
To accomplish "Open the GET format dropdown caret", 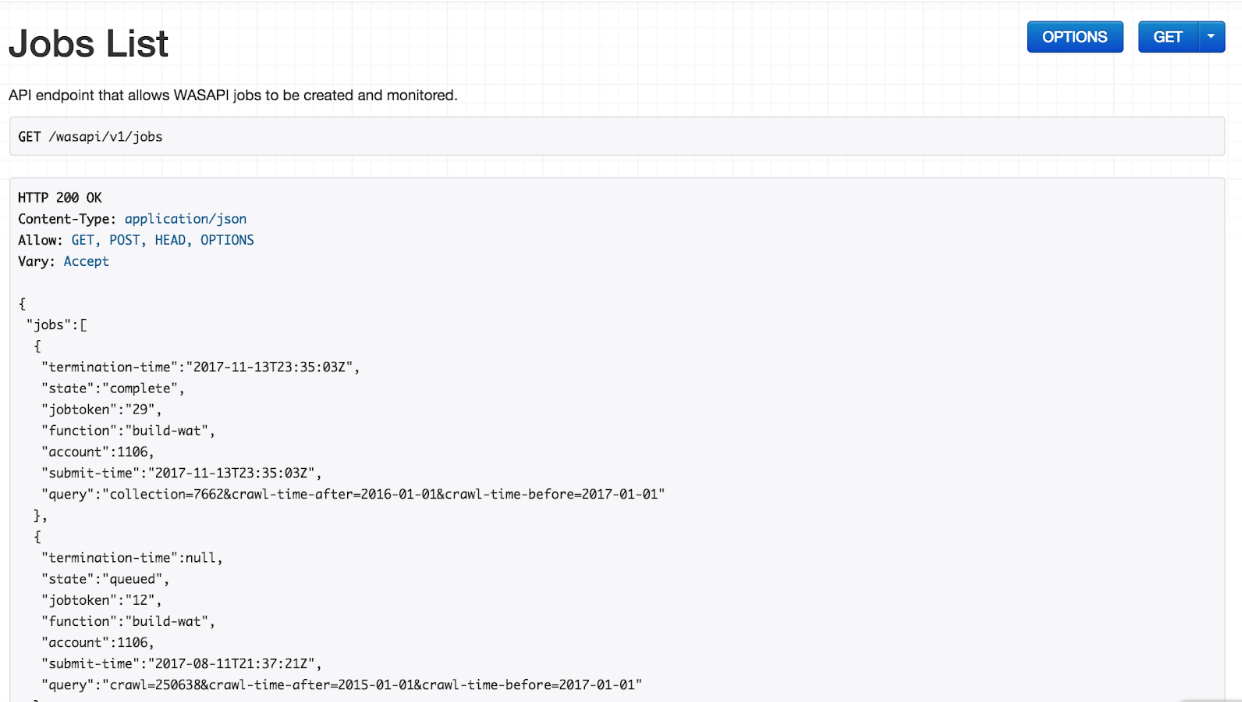I will 1210,37.
